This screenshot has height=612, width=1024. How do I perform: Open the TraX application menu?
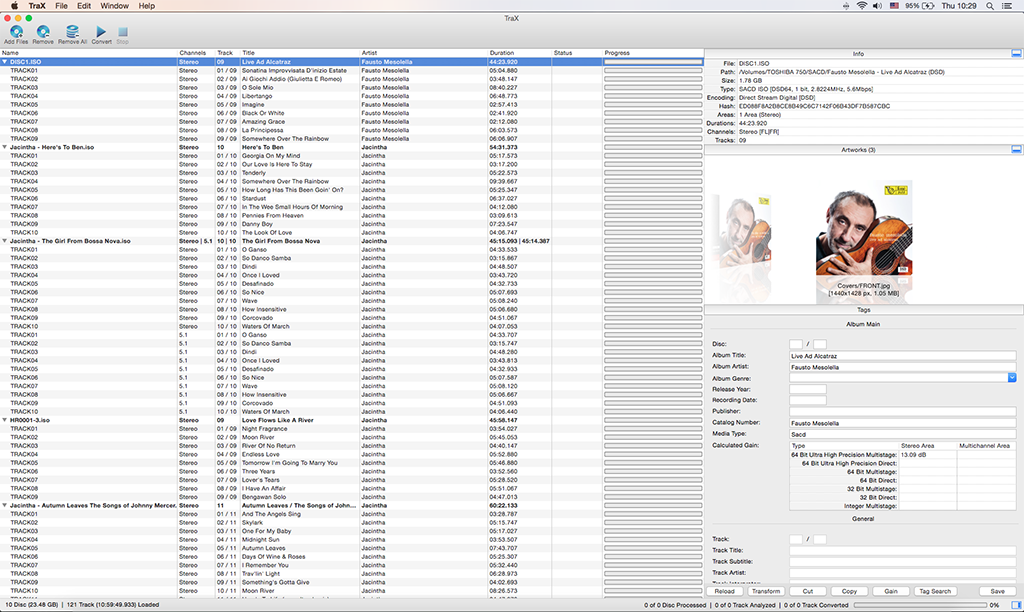(37, 6)
